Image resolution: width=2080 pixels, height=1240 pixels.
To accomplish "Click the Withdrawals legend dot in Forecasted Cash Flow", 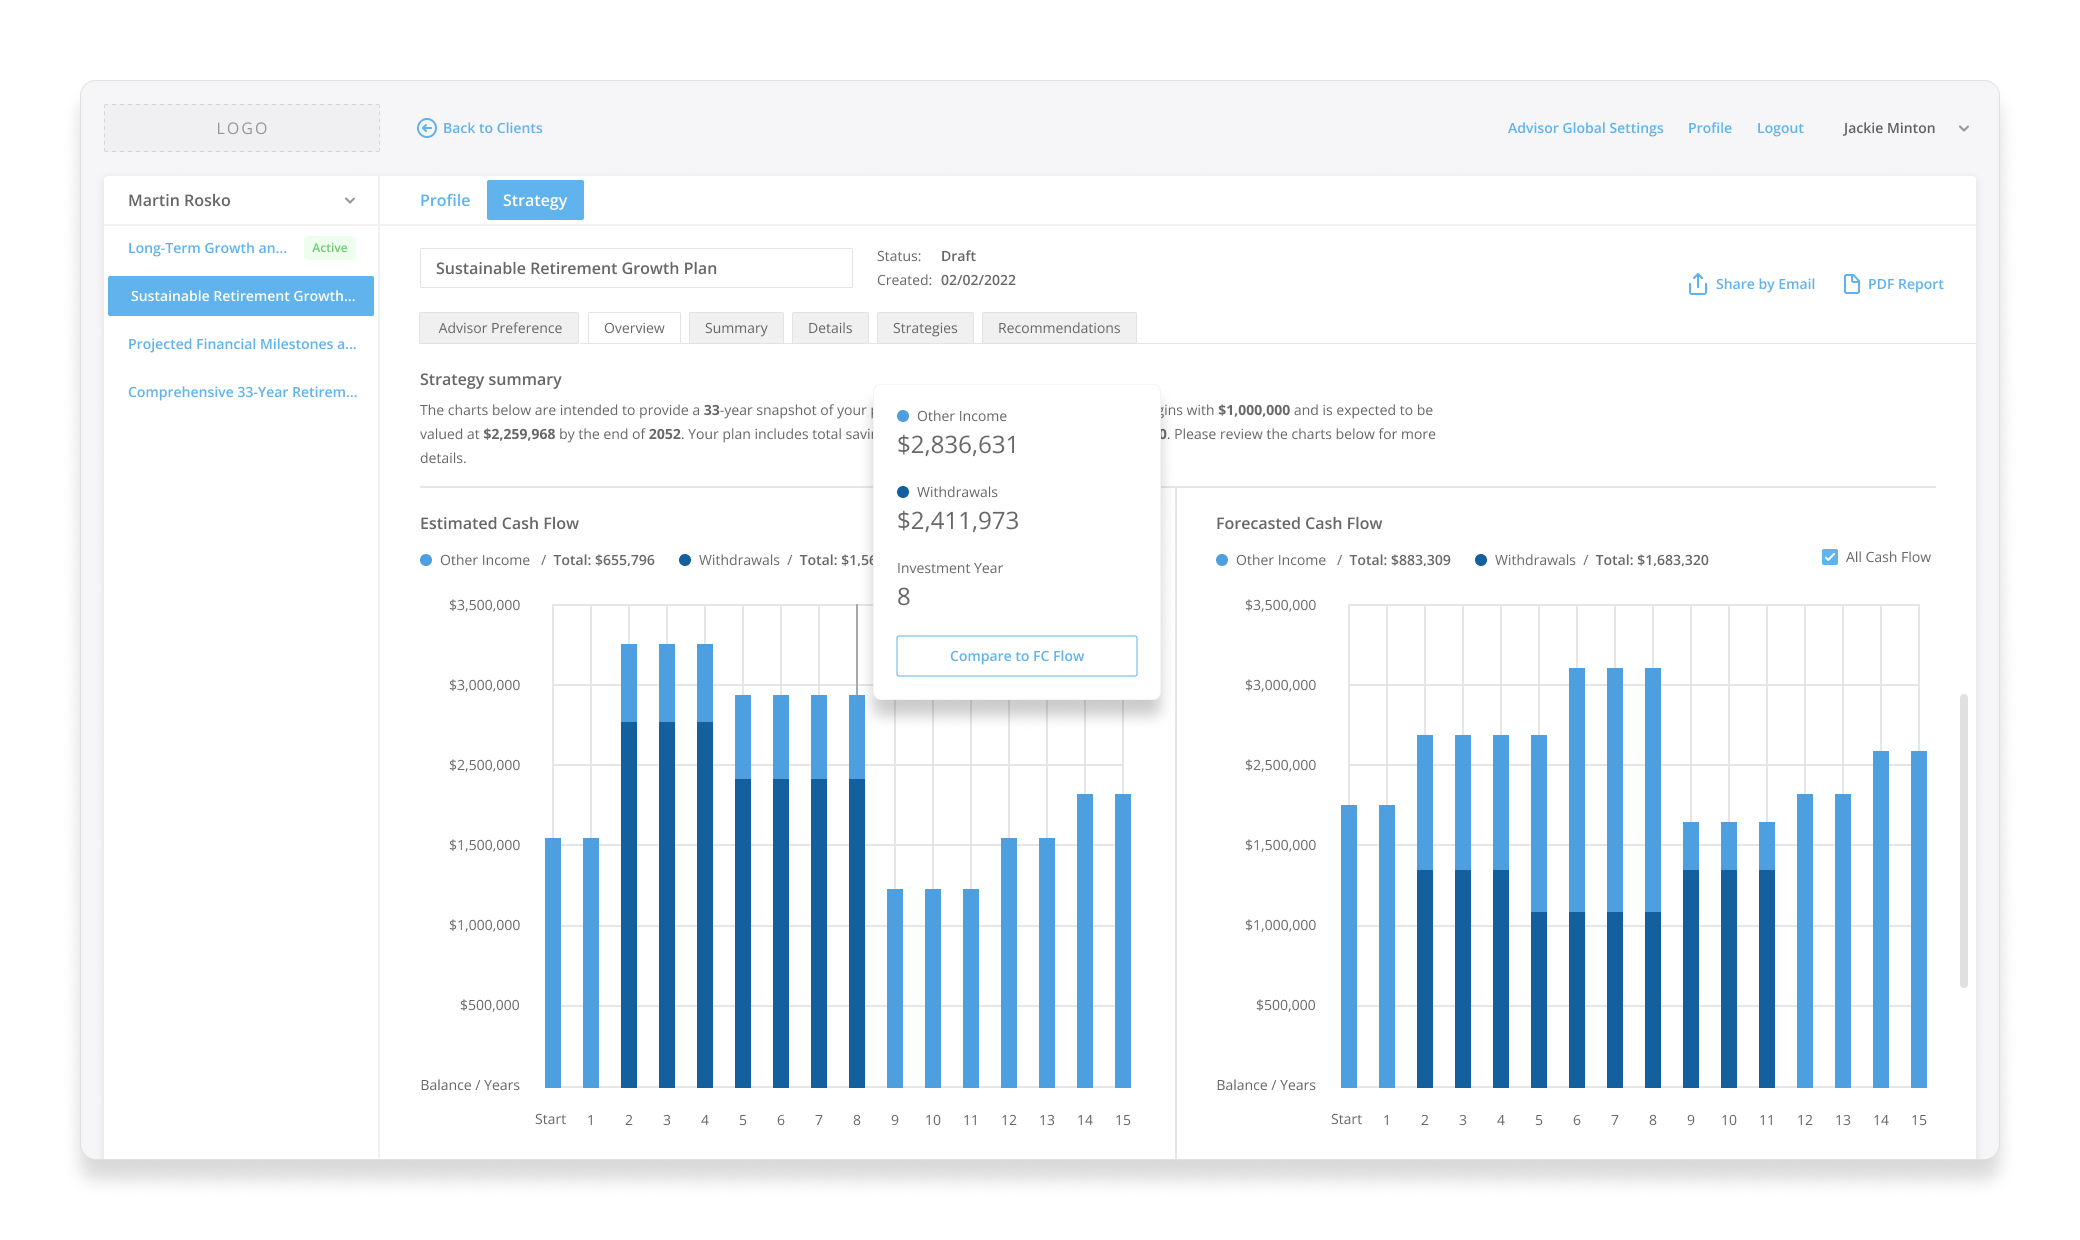I will (x=1481, y=560).
